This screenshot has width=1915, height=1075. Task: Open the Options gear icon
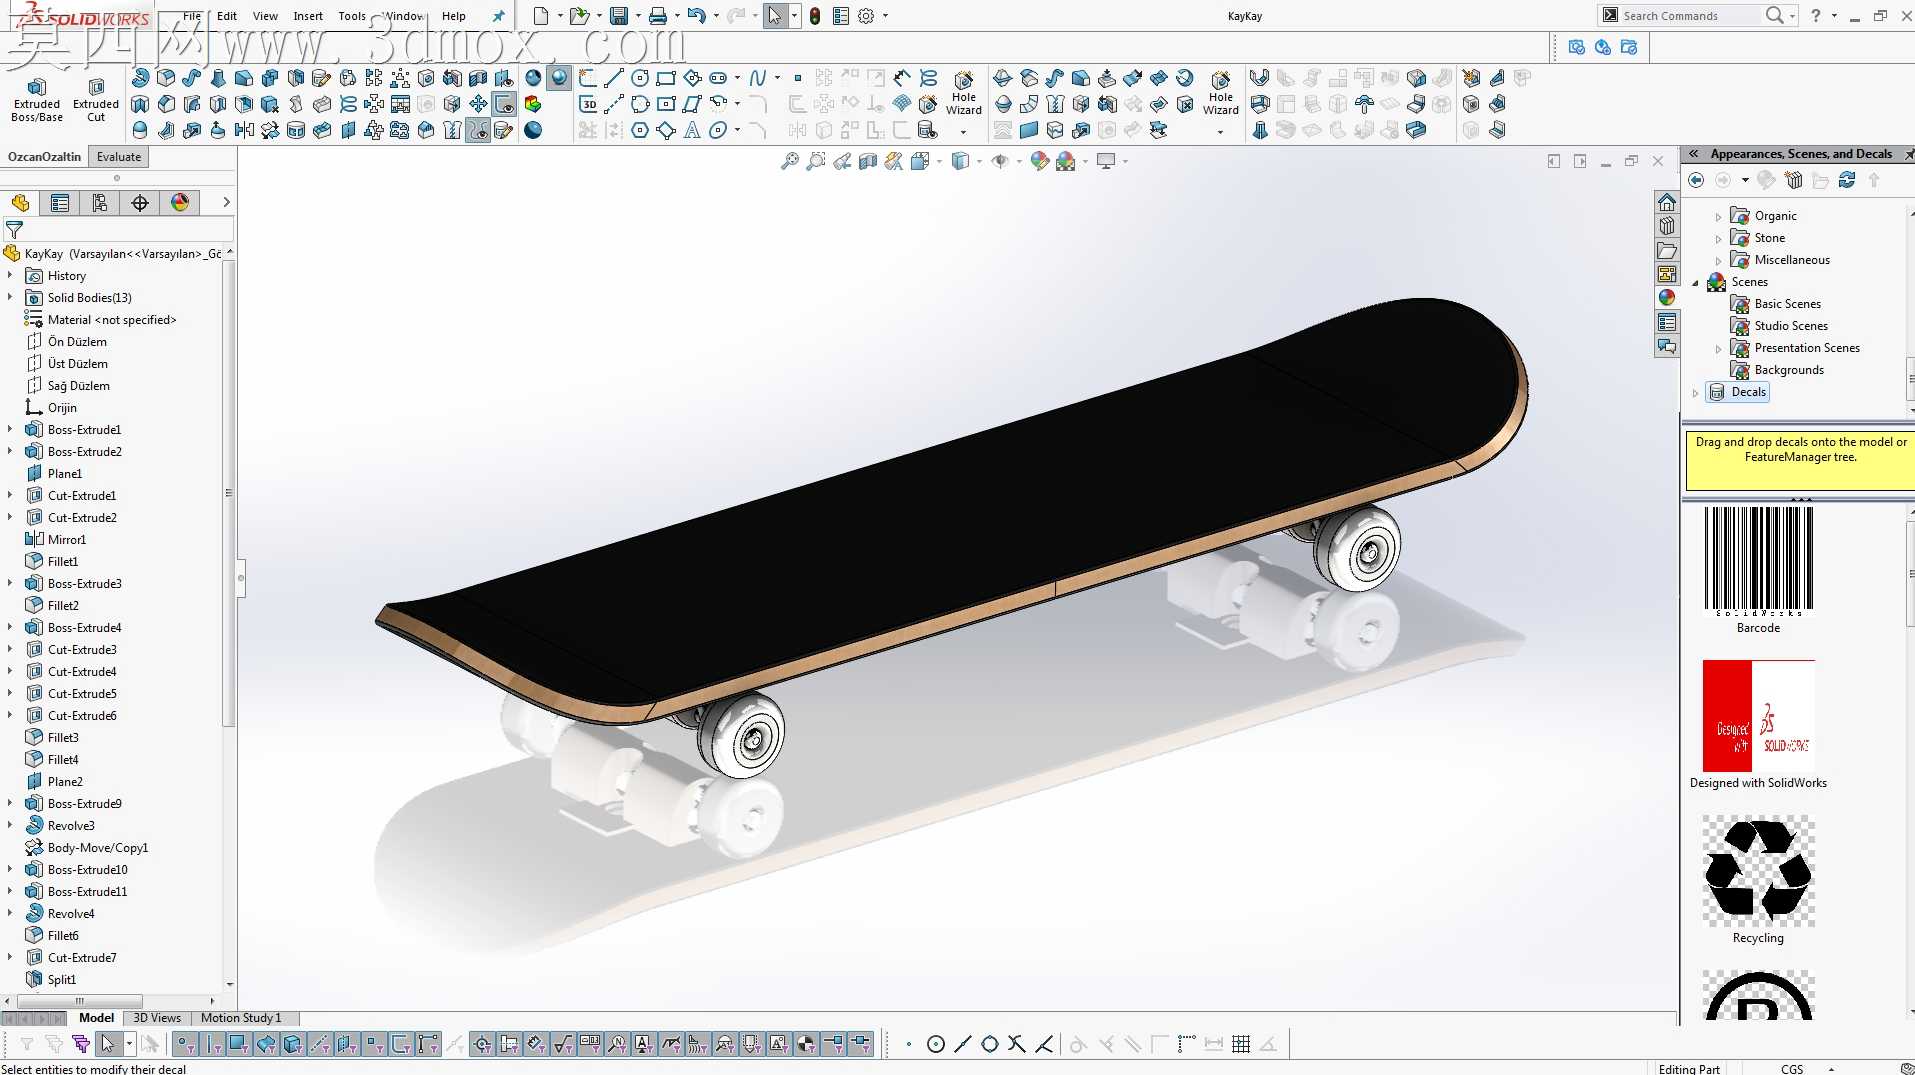click(x=866, y=16)
